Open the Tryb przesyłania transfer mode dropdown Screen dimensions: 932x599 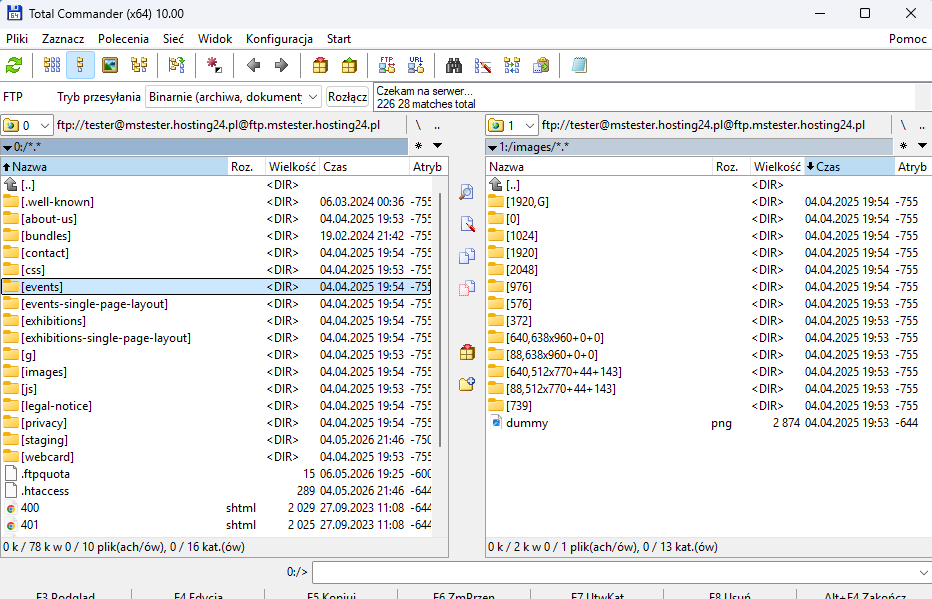(x=234, y=97)
